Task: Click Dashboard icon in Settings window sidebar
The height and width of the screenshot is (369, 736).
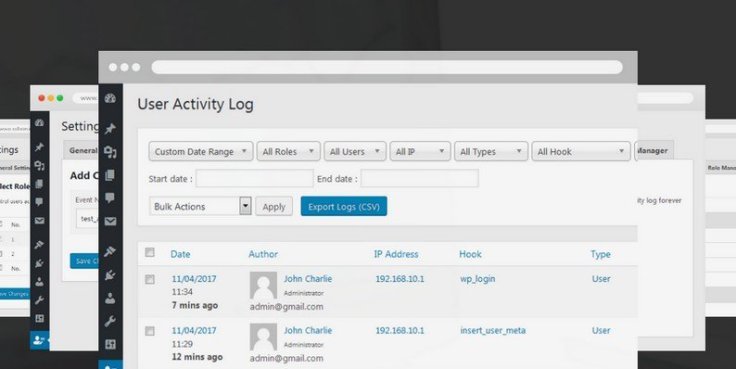Action: (x=39, y=123)
